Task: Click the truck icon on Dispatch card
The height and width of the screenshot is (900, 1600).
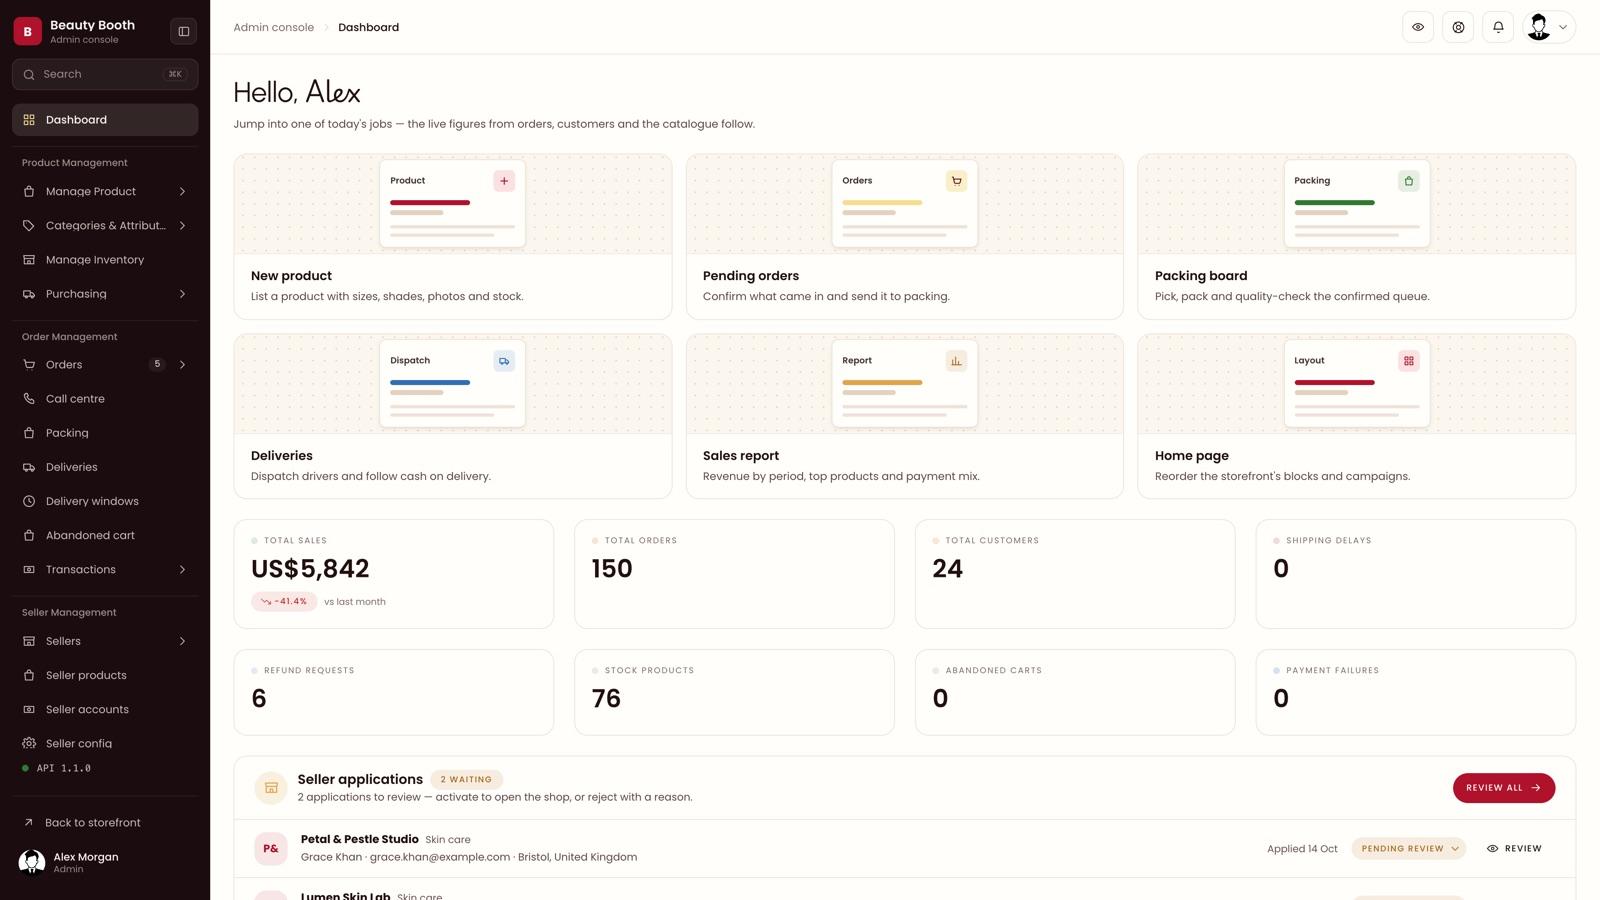Action: 504,361
